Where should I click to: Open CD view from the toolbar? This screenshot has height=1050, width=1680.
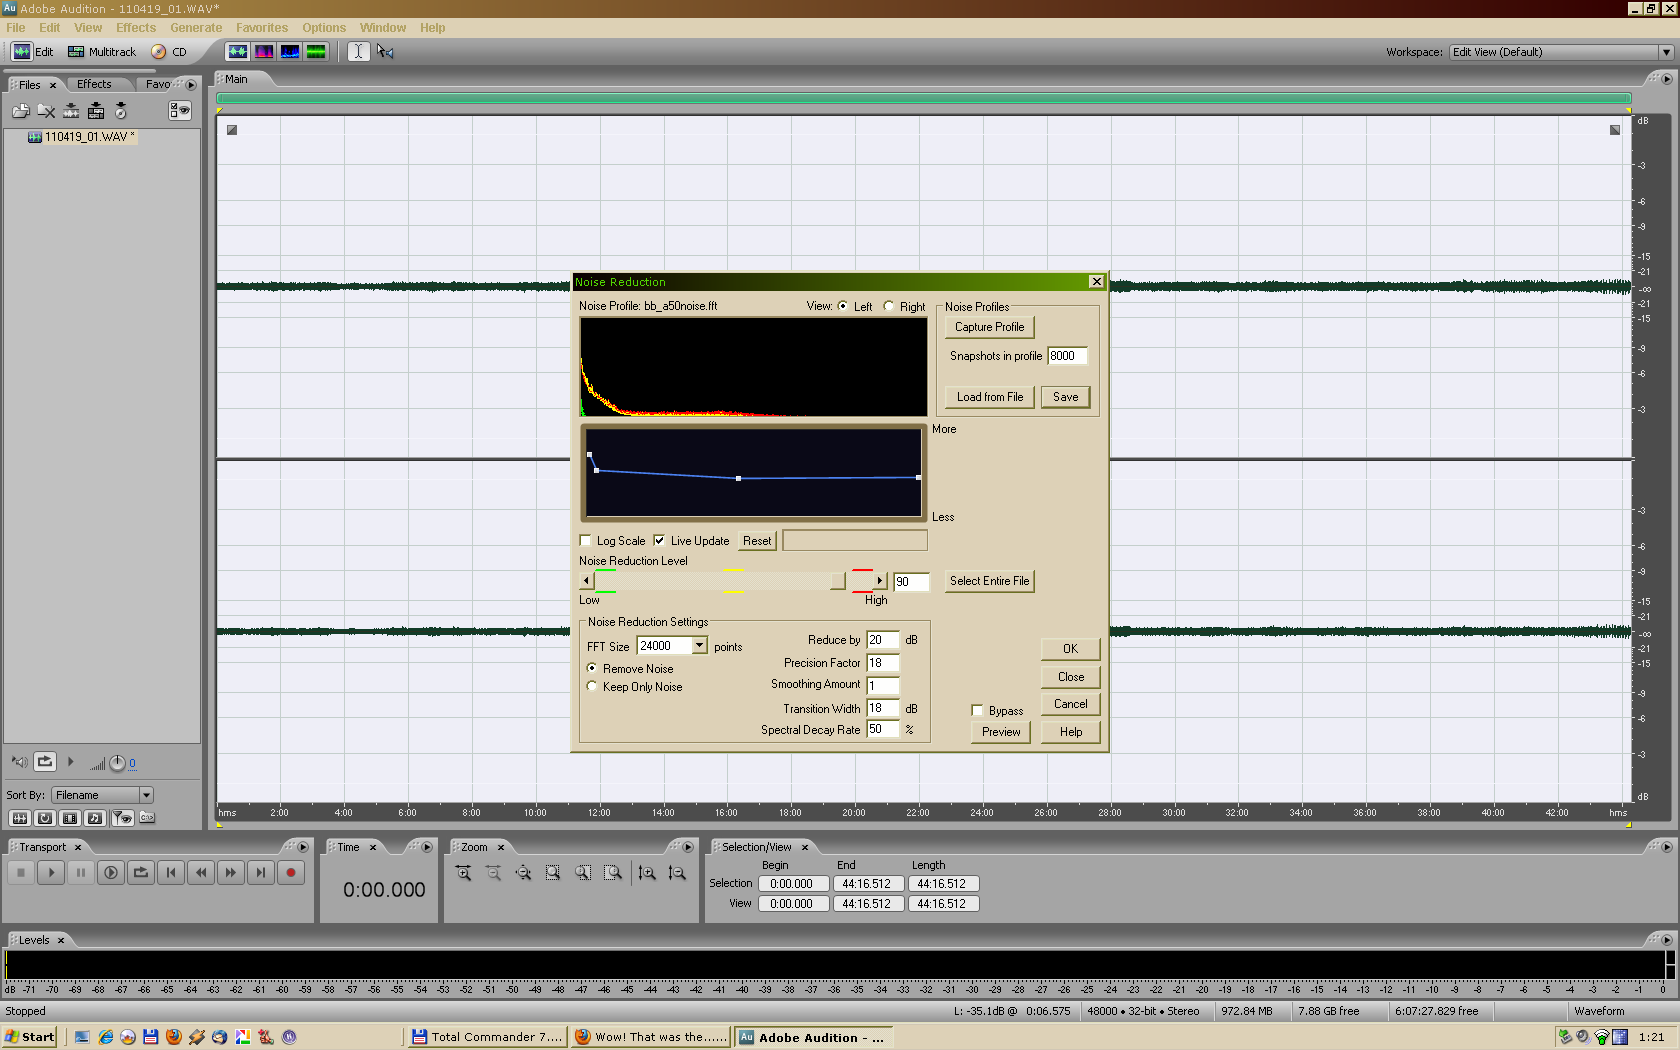click(x=169, y=52)
